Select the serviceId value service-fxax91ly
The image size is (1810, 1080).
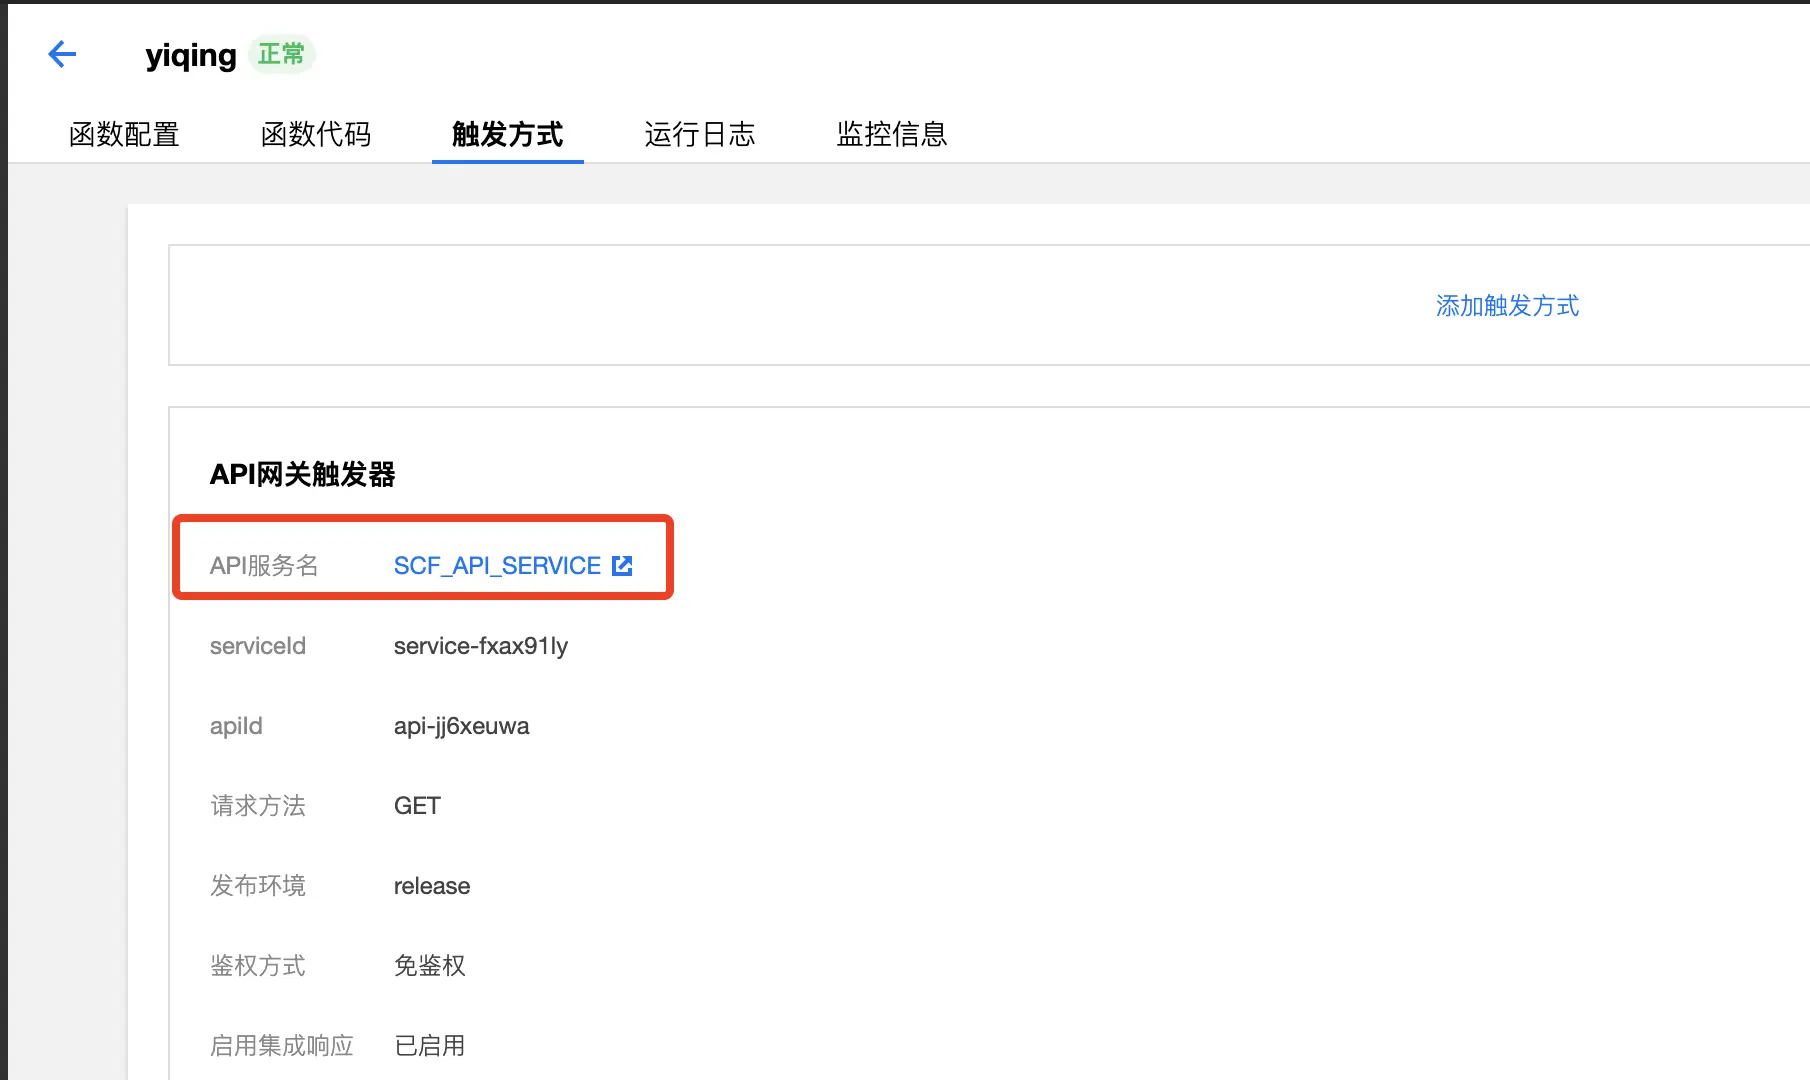[480, 646]
